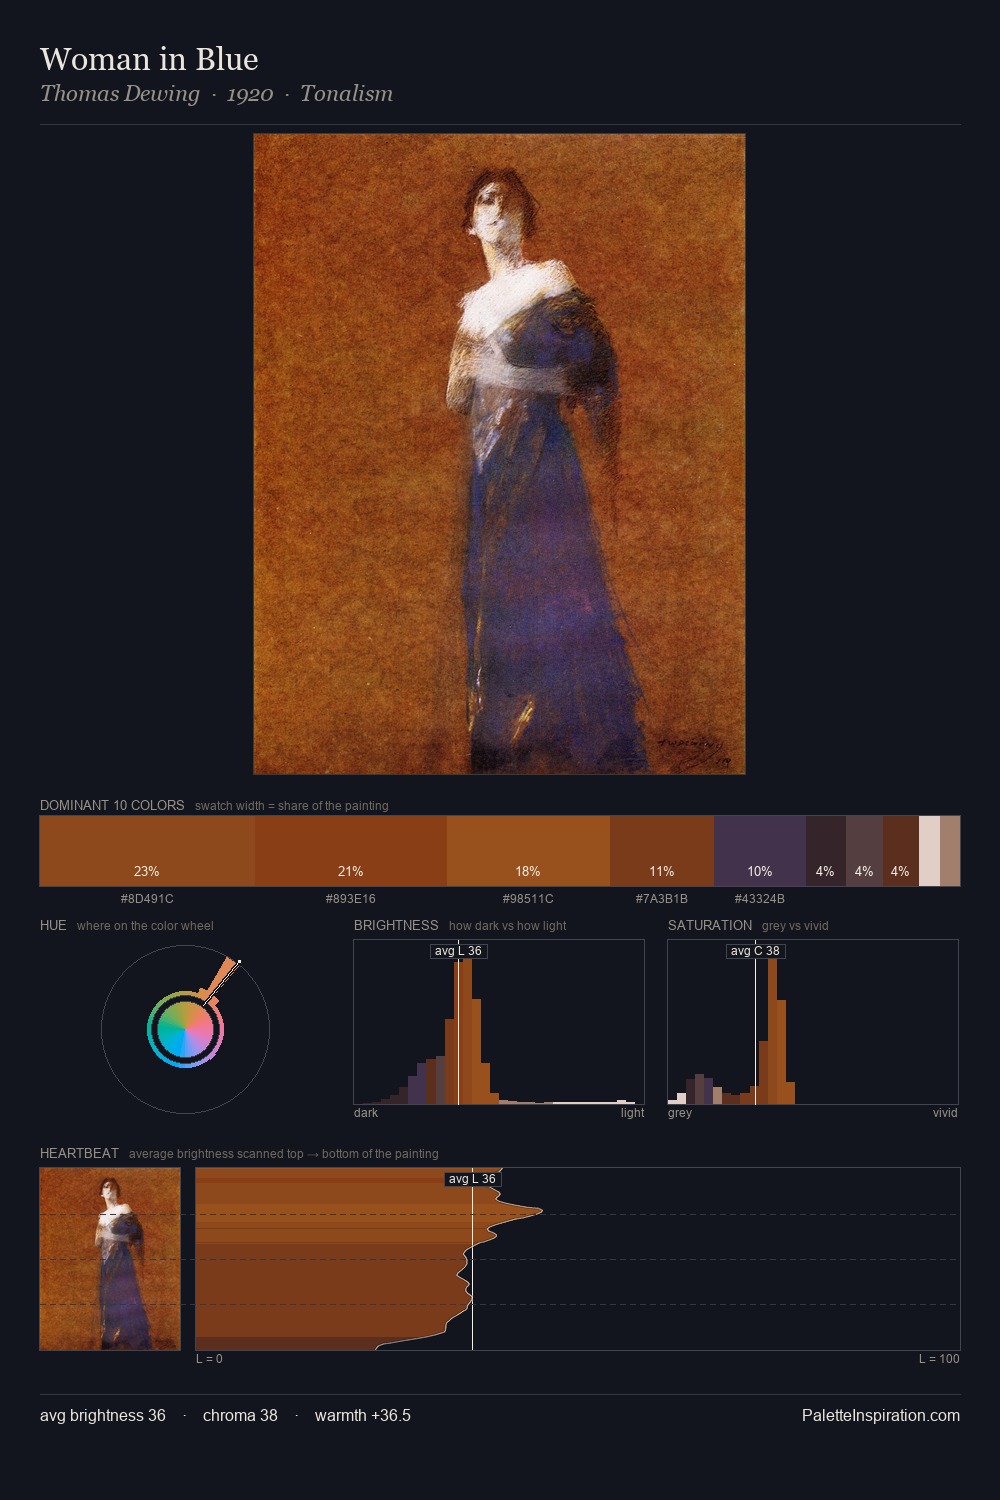The width and height of the screenshot is (1000, 1500).
Task: Select the 21% swatch #893E16
Action: pyautogui.click(x=351, y=851)
